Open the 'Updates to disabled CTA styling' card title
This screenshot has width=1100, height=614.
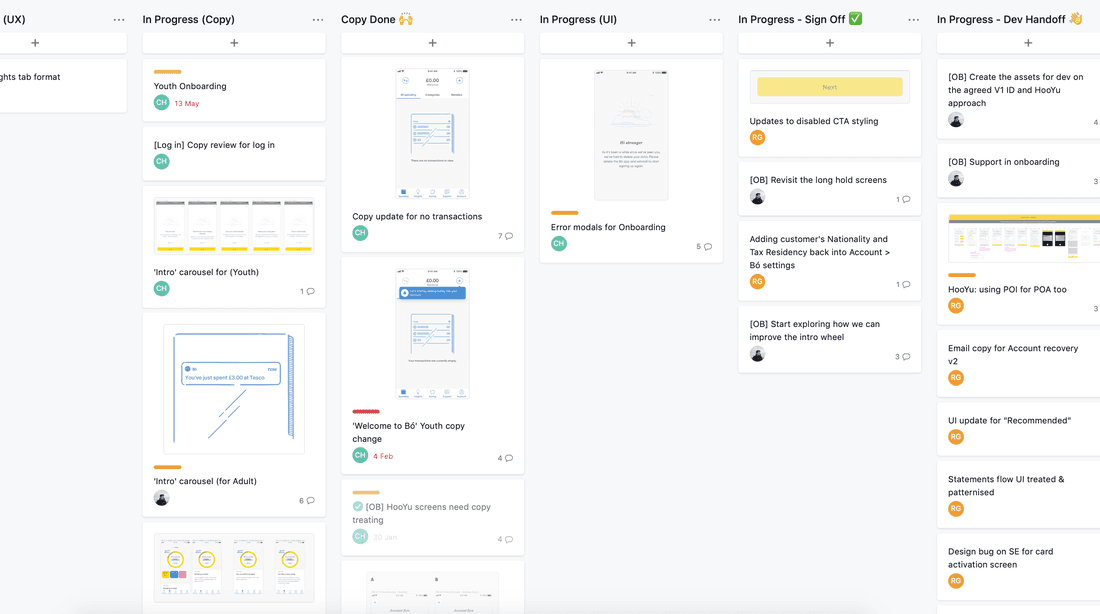pyautogui.click(x=814, y=121)
